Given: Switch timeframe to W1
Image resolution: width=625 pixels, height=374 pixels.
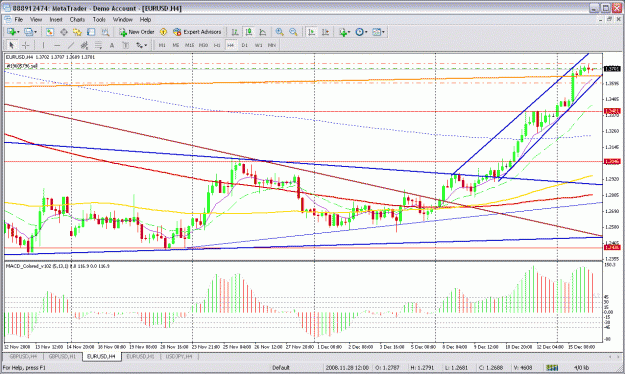Looking at the screenshot, I should click(259, 45).
